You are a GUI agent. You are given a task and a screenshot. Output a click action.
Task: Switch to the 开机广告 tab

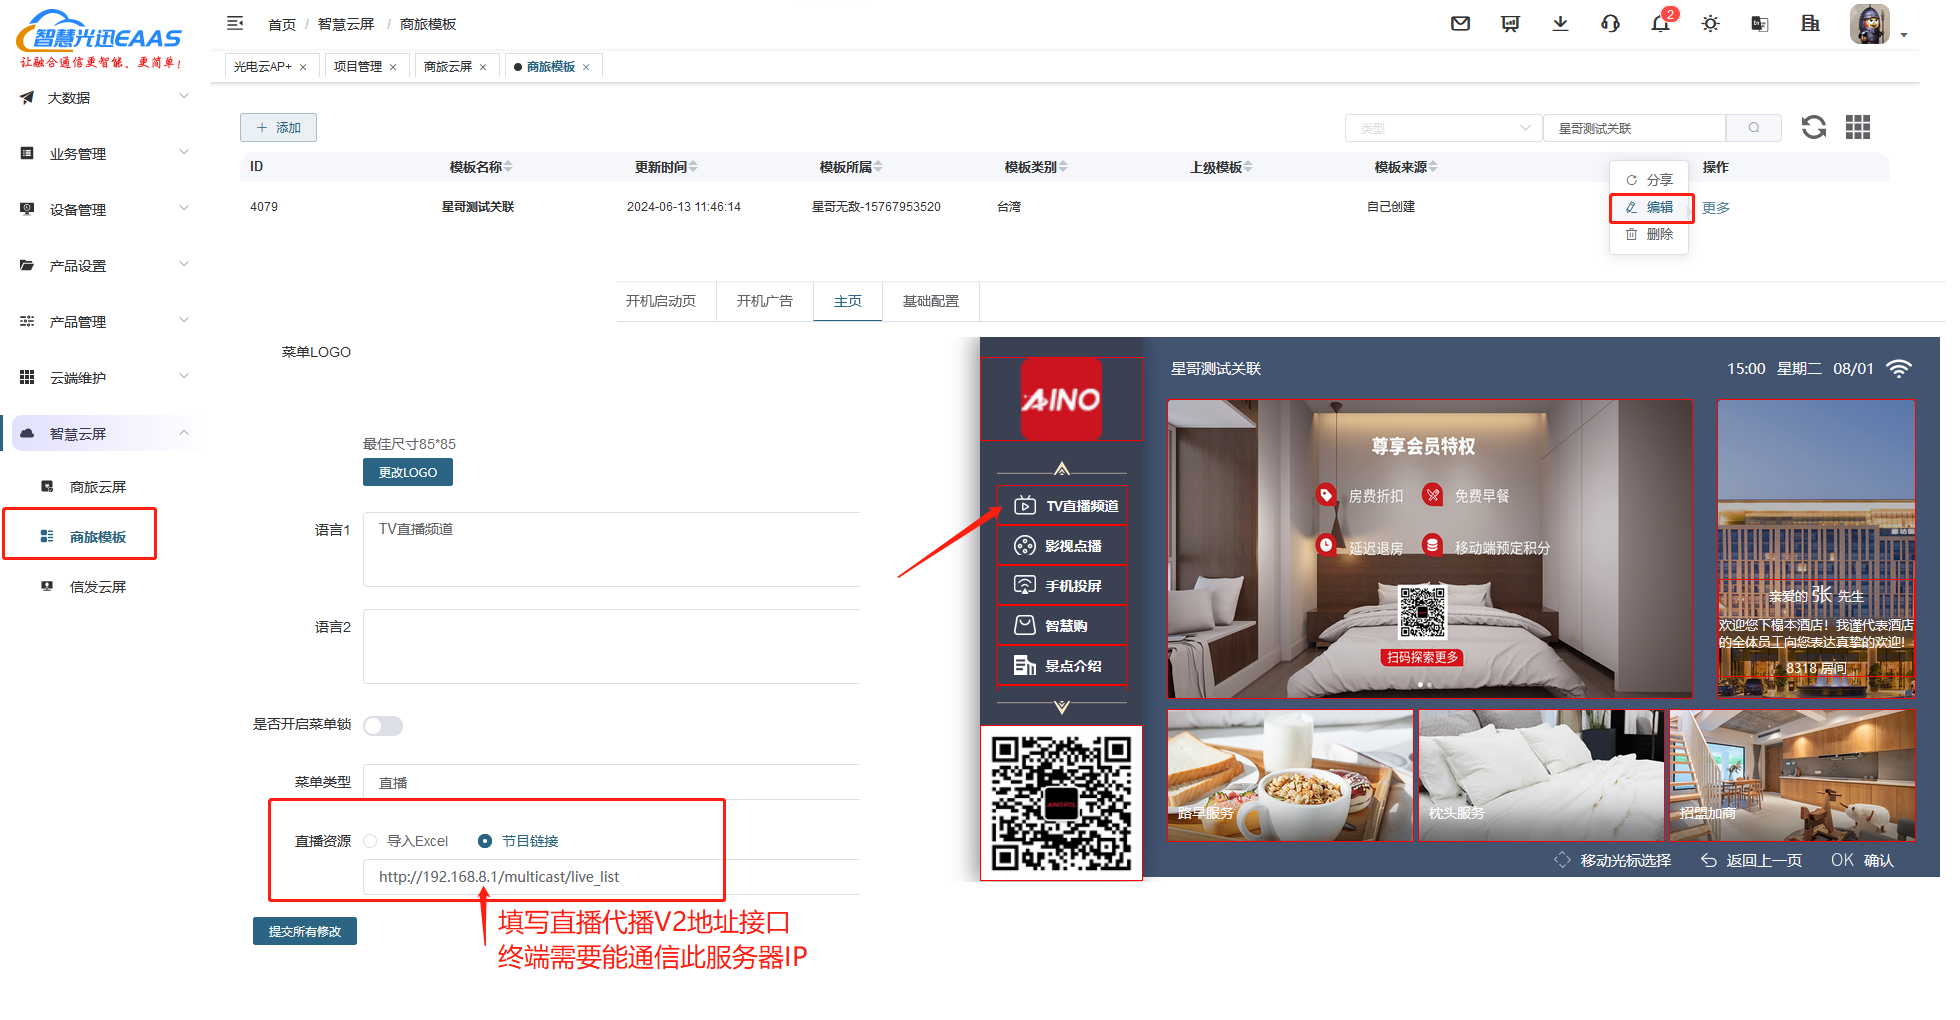click(764, 301)
